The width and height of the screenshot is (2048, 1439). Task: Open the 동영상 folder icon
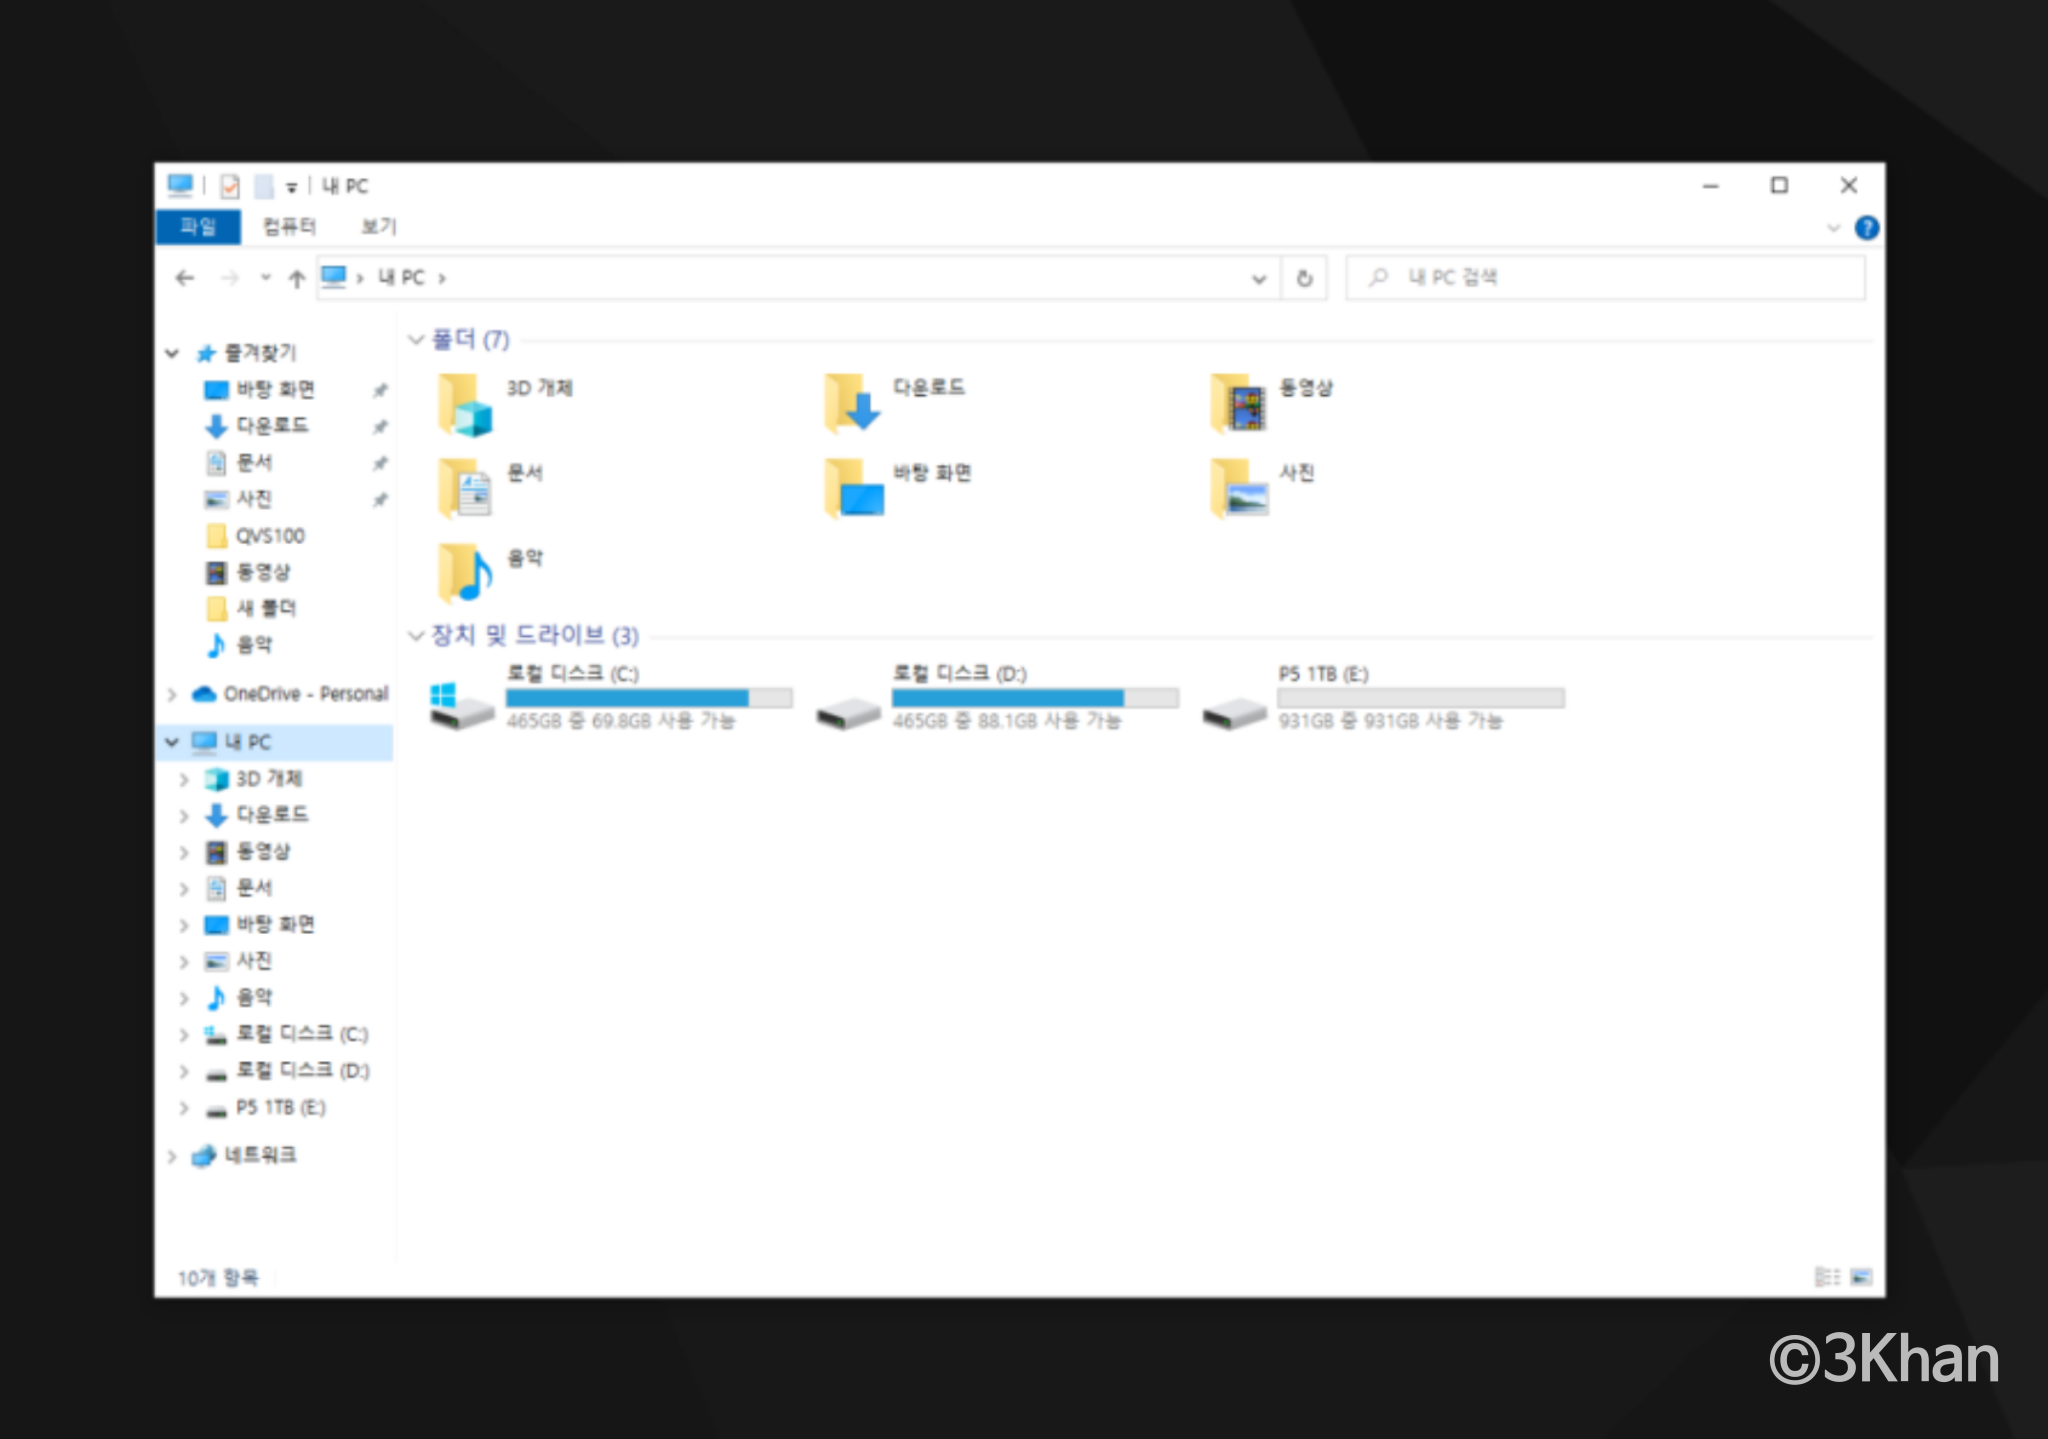1238,404
